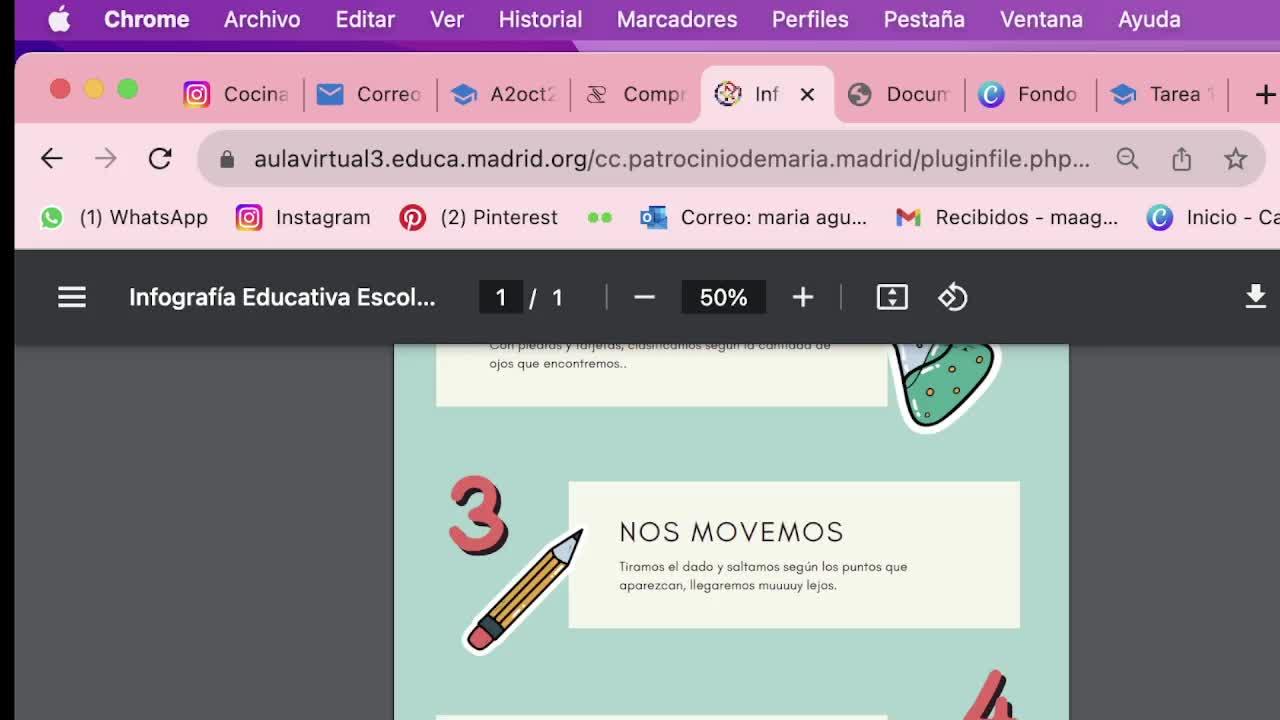Go forward to next page
1280x720 pixels.
105,158
